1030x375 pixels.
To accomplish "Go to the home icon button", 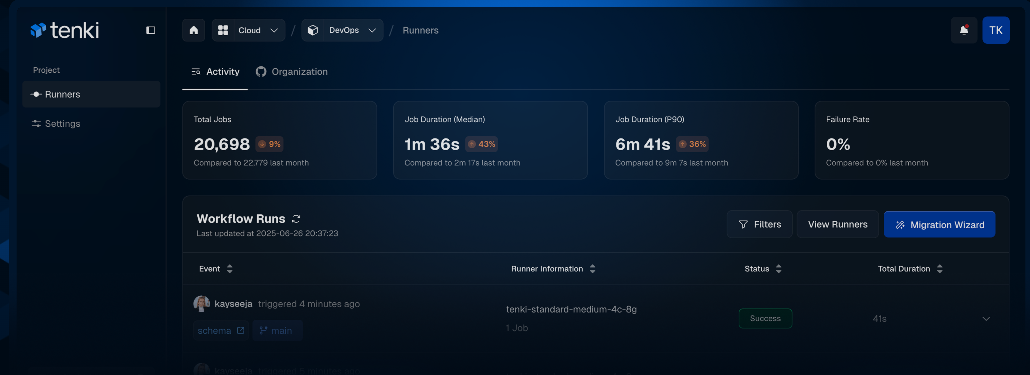I will coord(194,30).
